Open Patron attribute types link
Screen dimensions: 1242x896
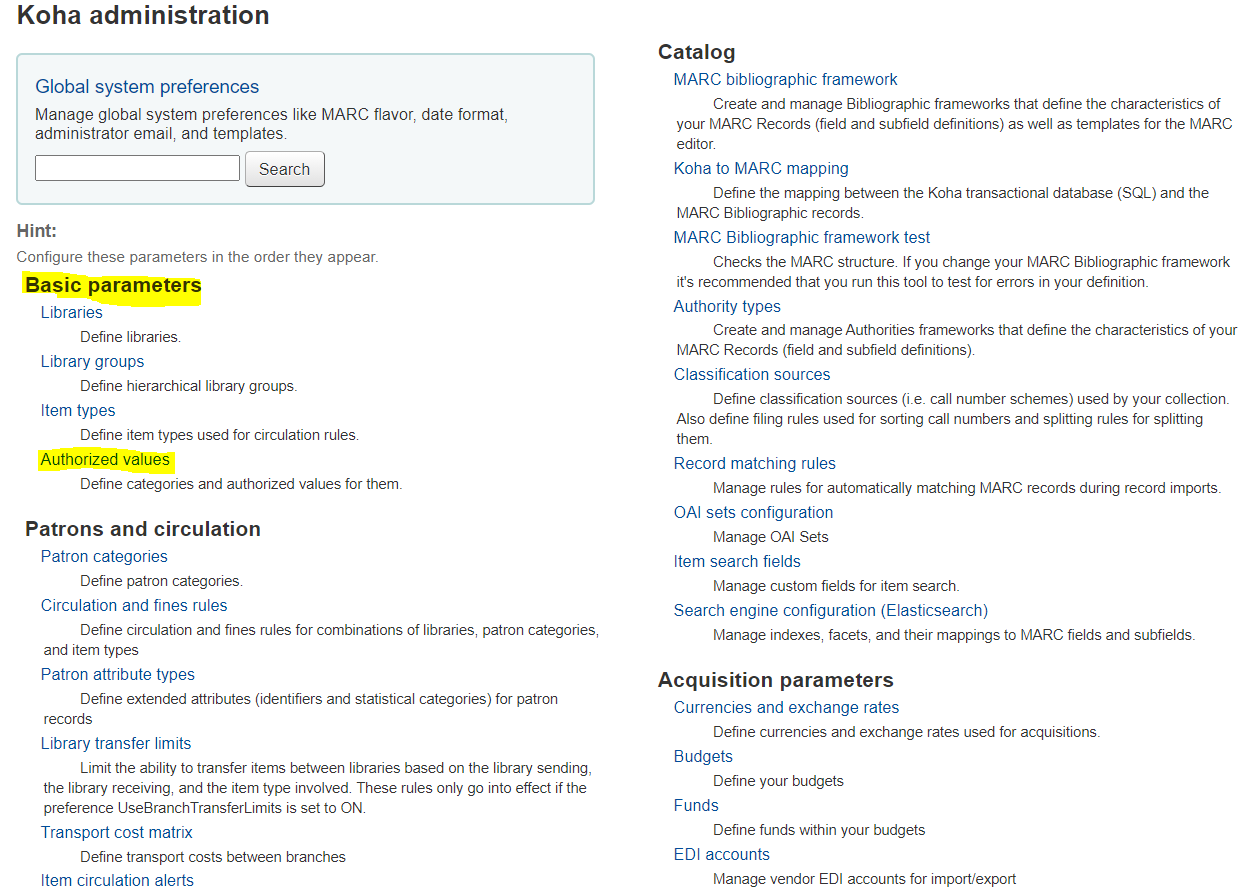point(118,674)
